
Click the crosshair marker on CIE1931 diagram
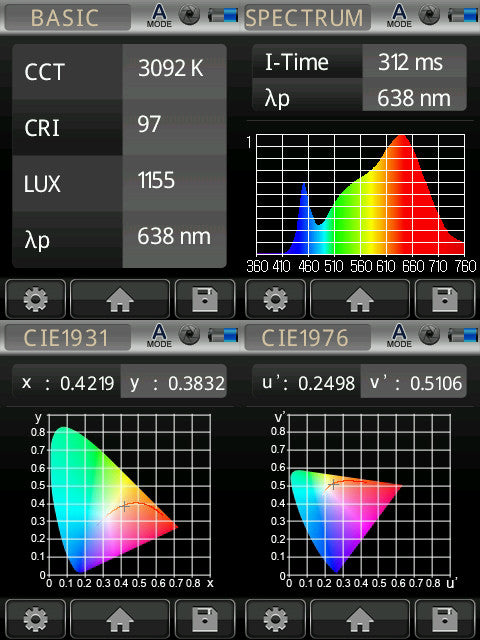(x=125, y=507)
